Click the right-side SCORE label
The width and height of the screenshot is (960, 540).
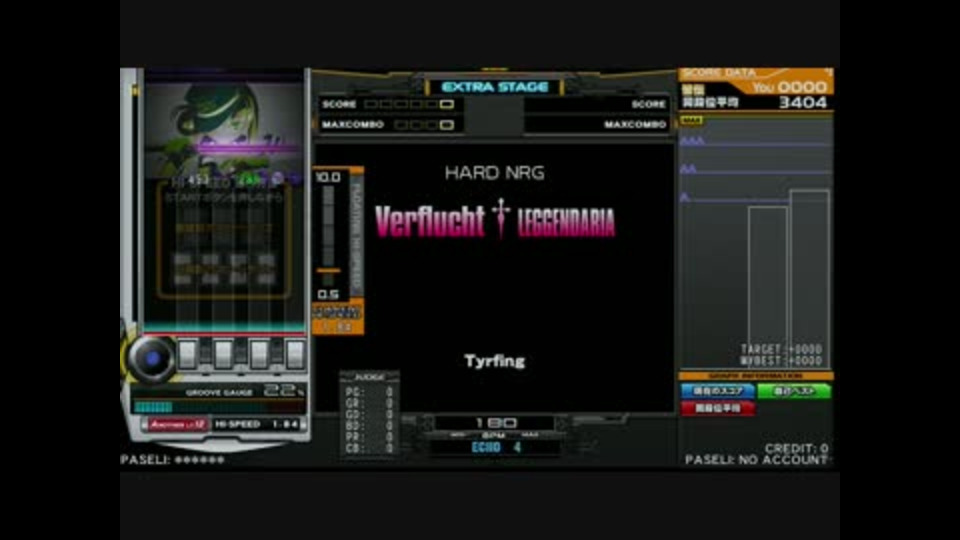[648, 104]
